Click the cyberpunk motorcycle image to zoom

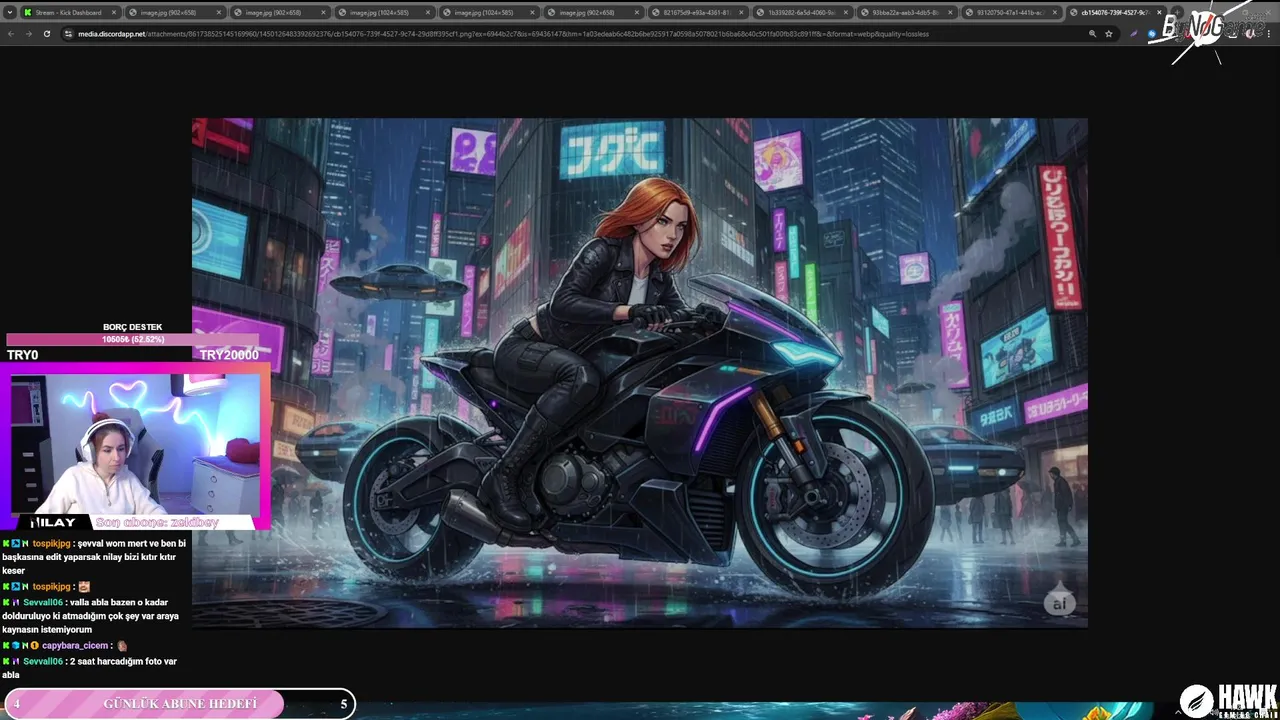pyautogui.click(x=640, y=373)
